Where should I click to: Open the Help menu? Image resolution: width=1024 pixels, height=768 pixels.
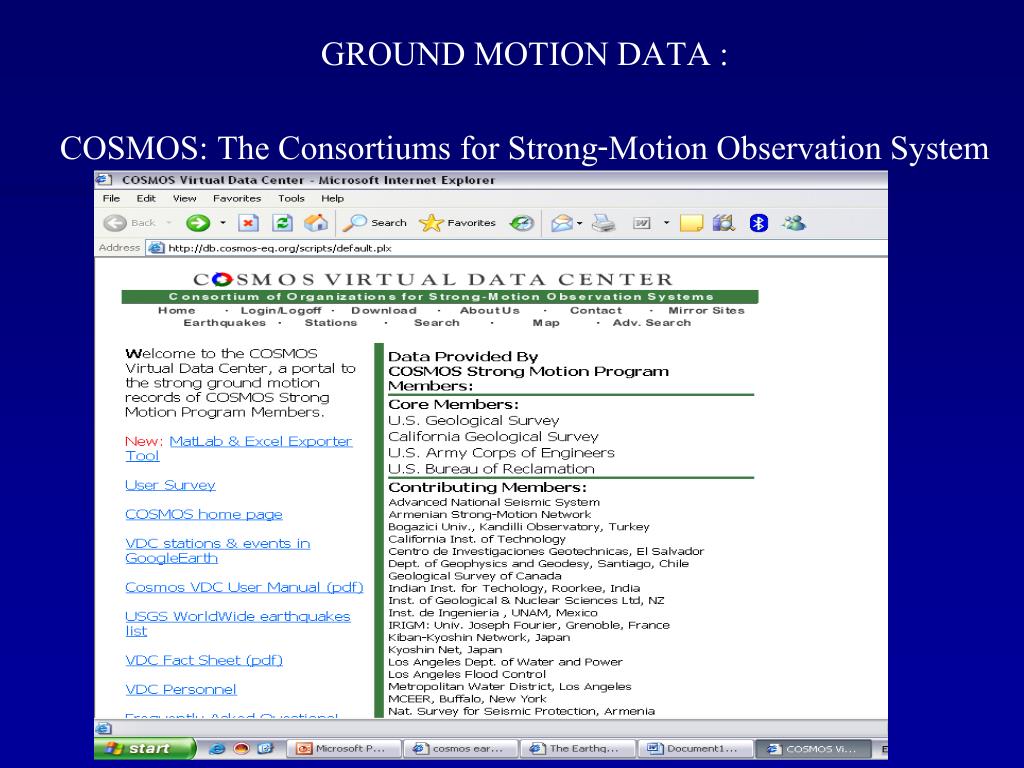[x=332, y=199]
